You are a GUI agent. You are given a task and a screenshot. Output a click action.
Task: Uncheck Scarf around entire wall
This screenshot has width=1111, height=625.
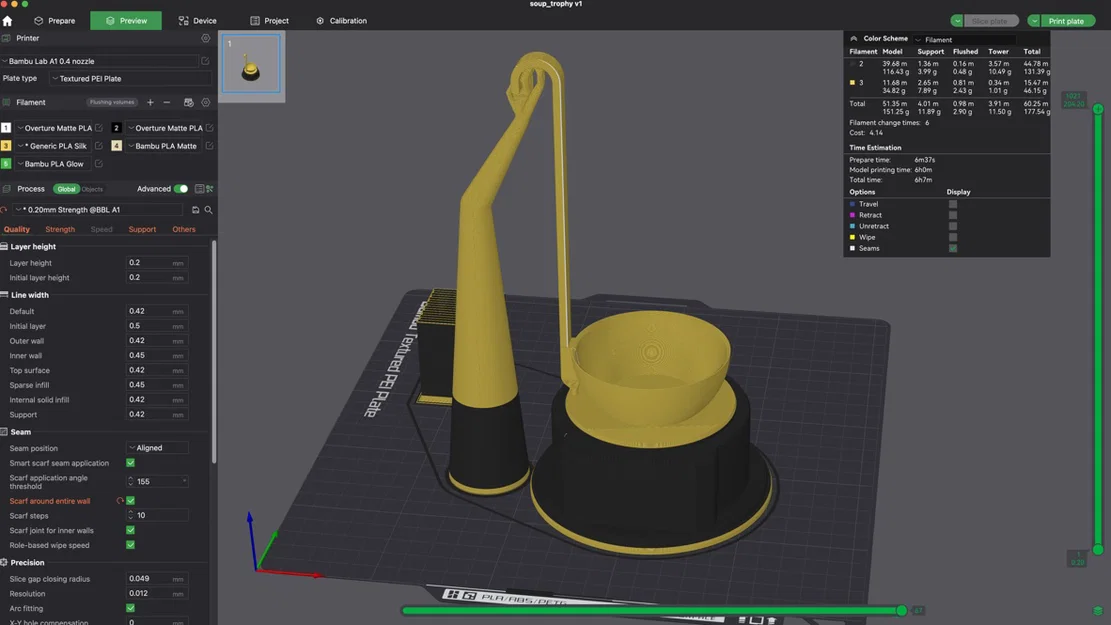point(130,501)
